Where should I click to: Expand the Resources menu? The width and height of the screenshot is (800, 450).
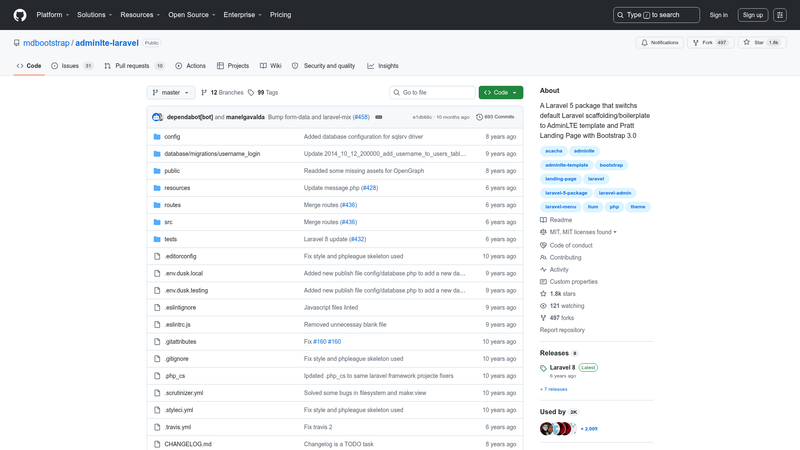140,15
